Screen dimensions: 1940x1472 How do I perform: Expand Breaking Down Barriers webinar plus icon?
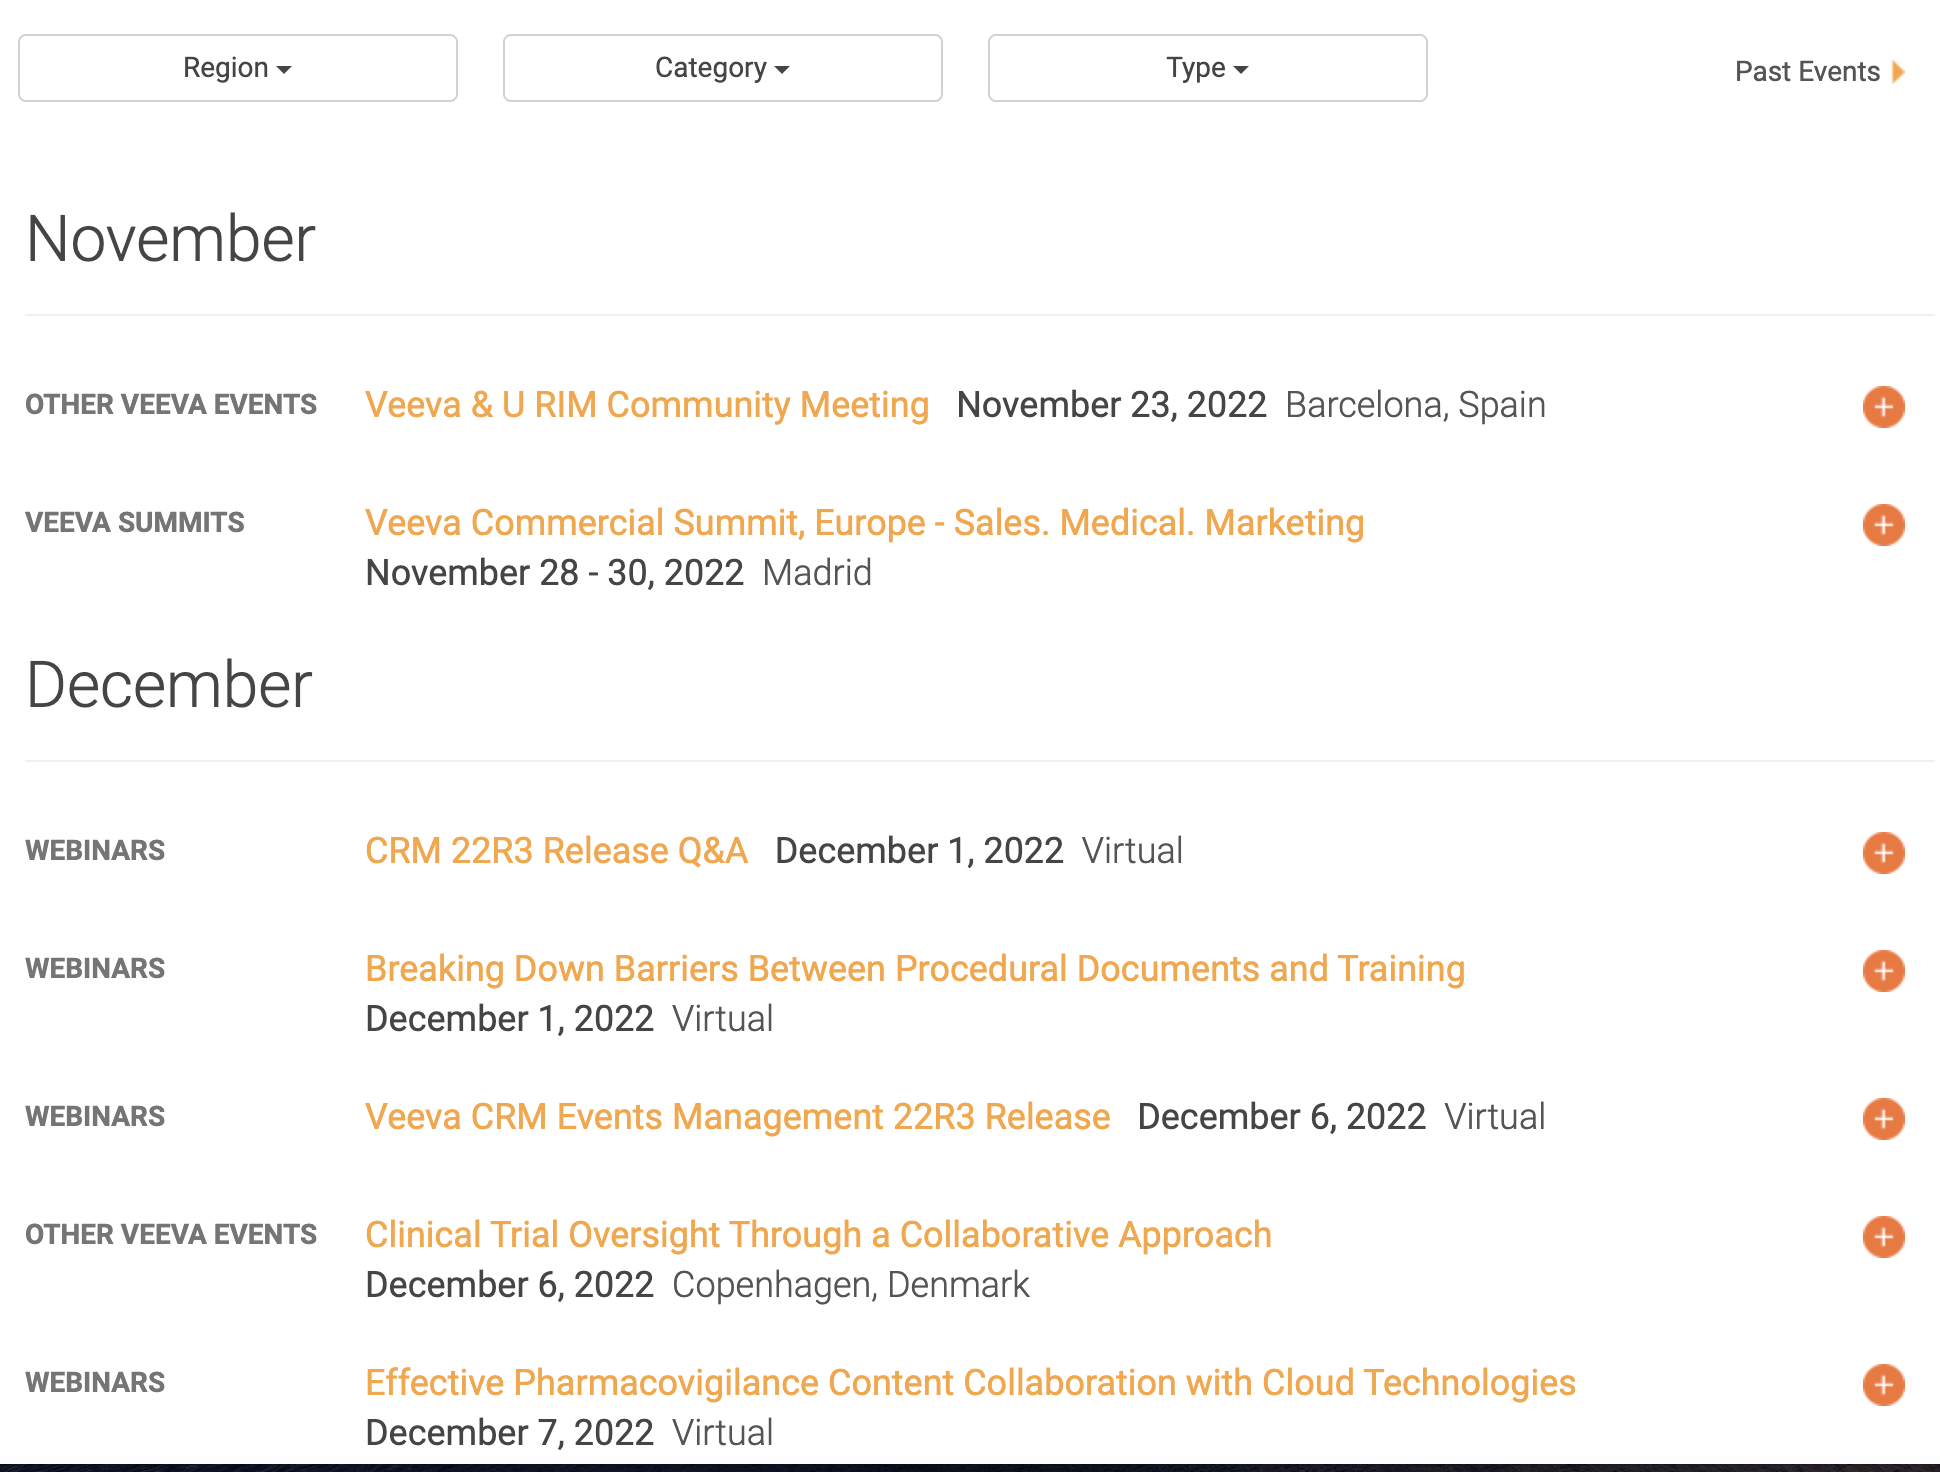click(1883, 971)
